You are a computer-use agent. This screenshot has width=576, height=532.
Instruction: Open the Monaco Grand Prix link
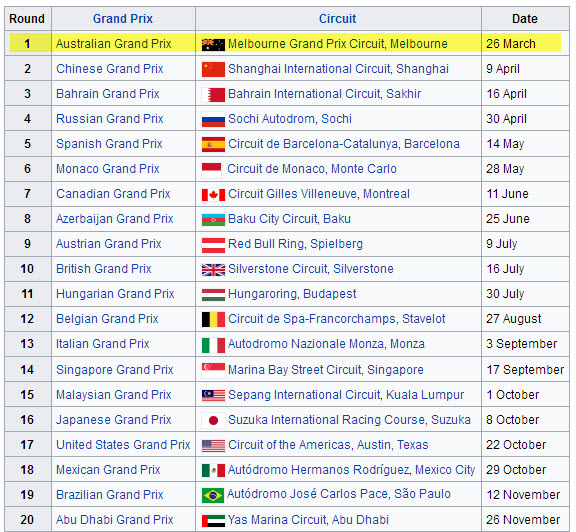tap(108, 169)
